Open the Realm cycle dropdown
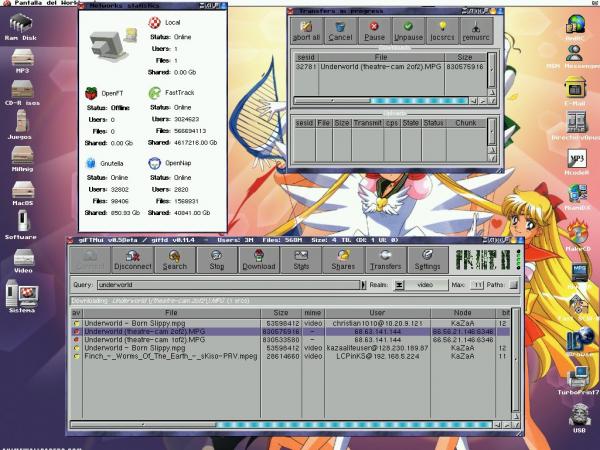This screenshot has height=450, width=600. tap(421, 285)
